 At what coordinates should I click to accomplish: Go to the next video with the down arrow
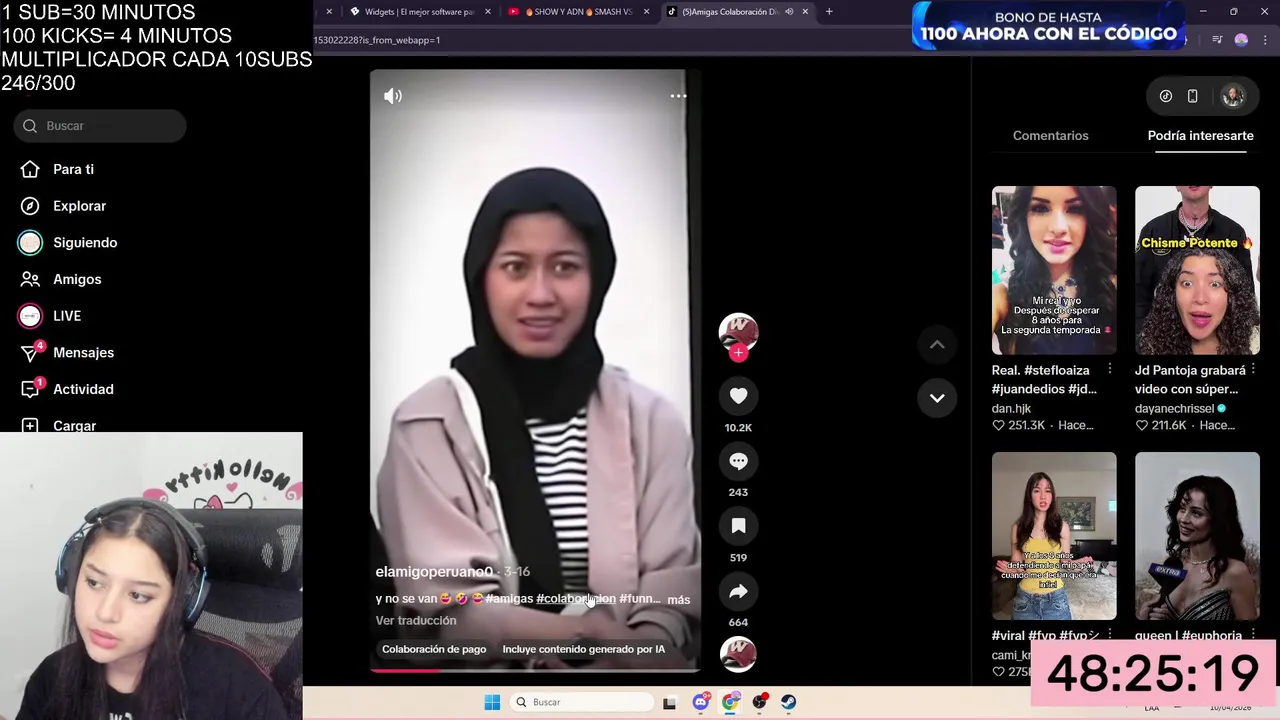coord(937,398)
